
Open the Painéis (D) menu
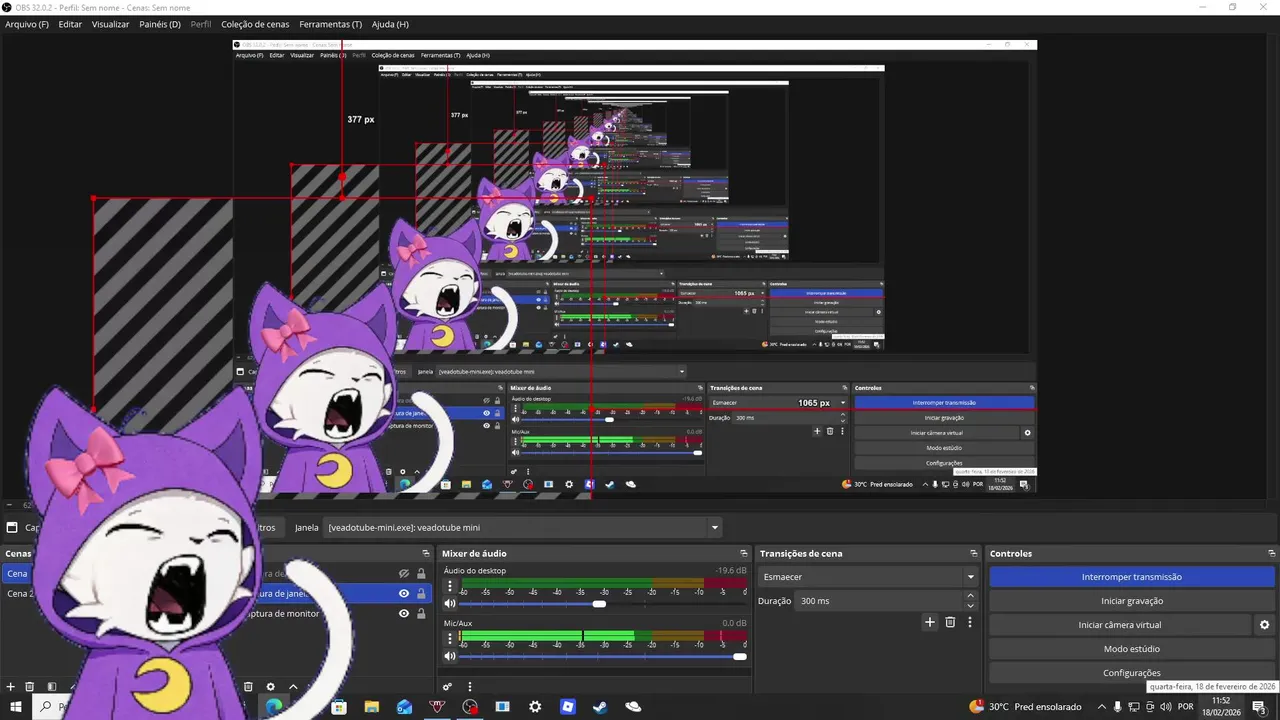[160, 24]
